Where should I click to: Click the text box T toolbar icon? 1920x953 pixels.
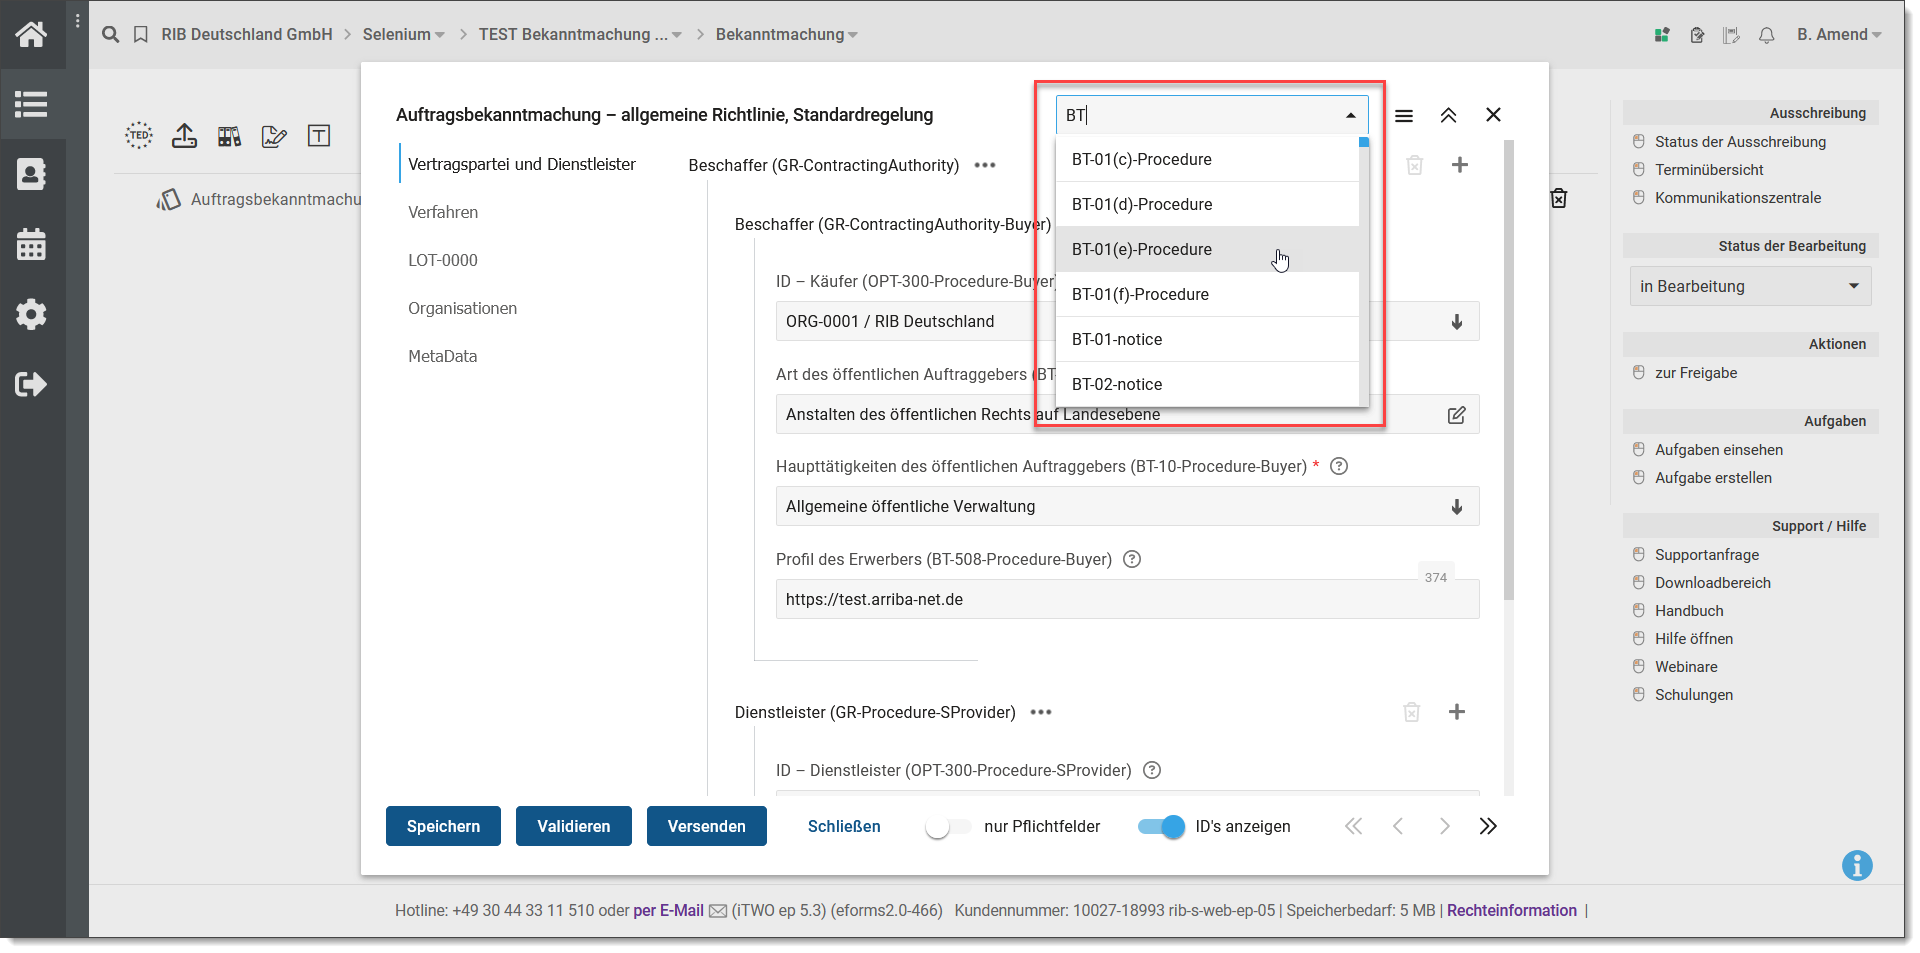click(319, 136)
